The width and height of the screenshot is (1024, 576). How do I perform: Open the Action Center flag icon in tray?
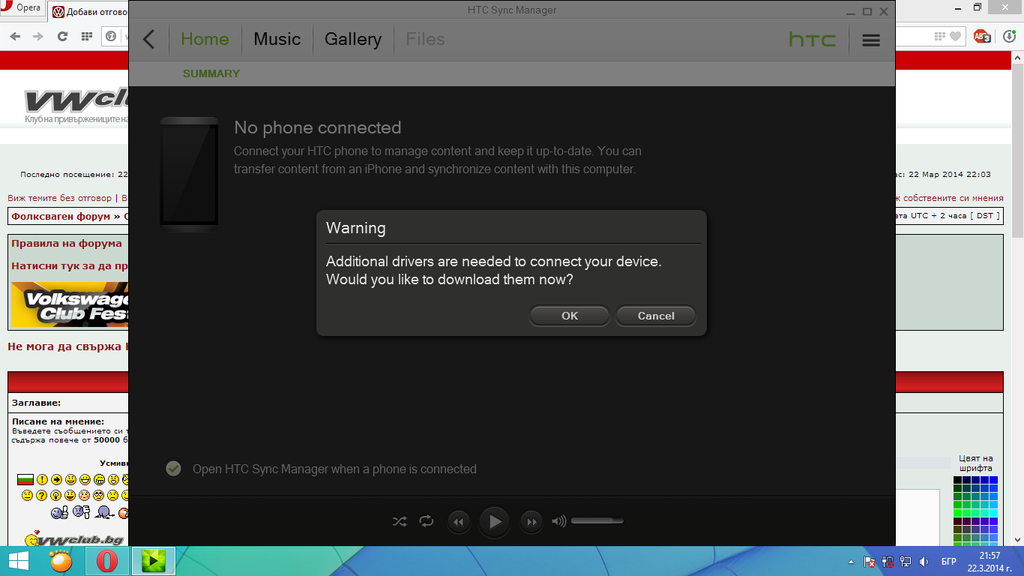(x=869, y=562)
